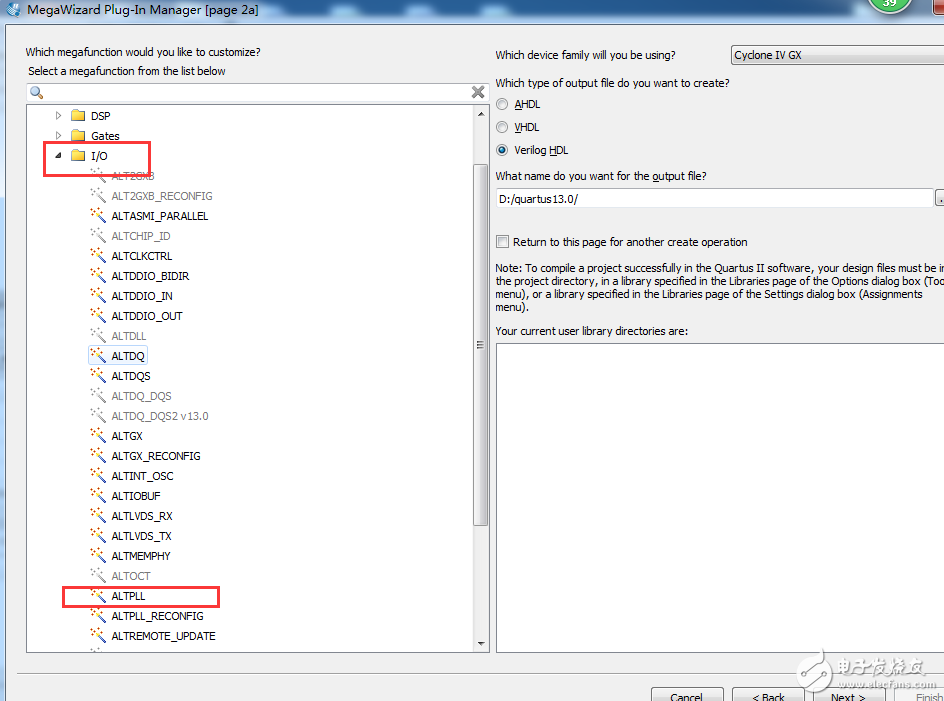Click the Gates folder icon
Screen dimensions: 944x701
(x=78, y=135)
